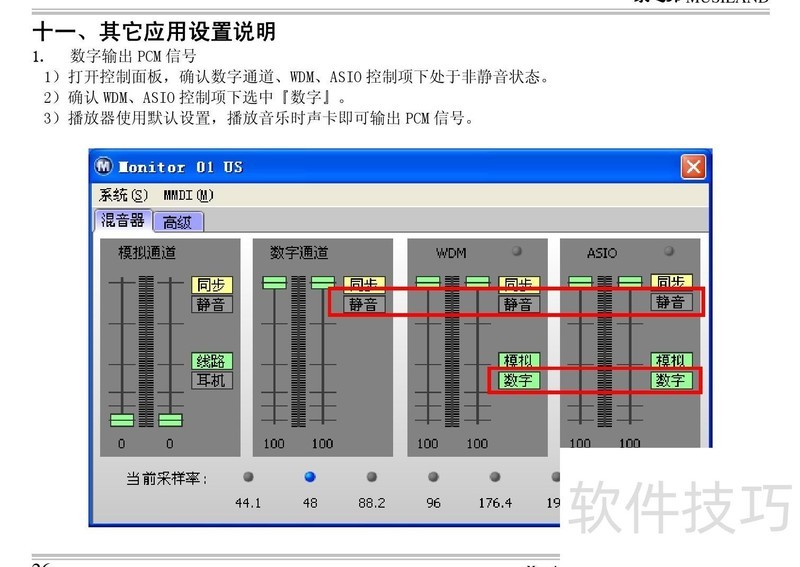
Task: Select 数字 output under WDM
Action: (518, 380)
